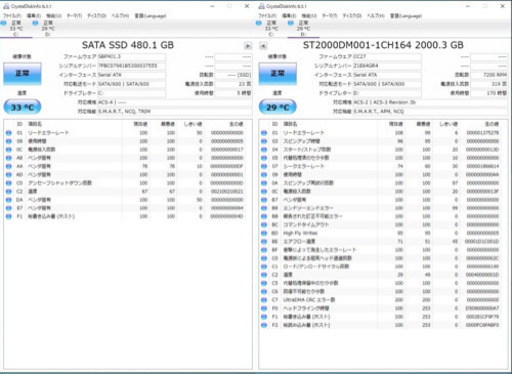Click status circle for High Fly Writes row
Screen dimensions: 512x374
pos(264,233)
